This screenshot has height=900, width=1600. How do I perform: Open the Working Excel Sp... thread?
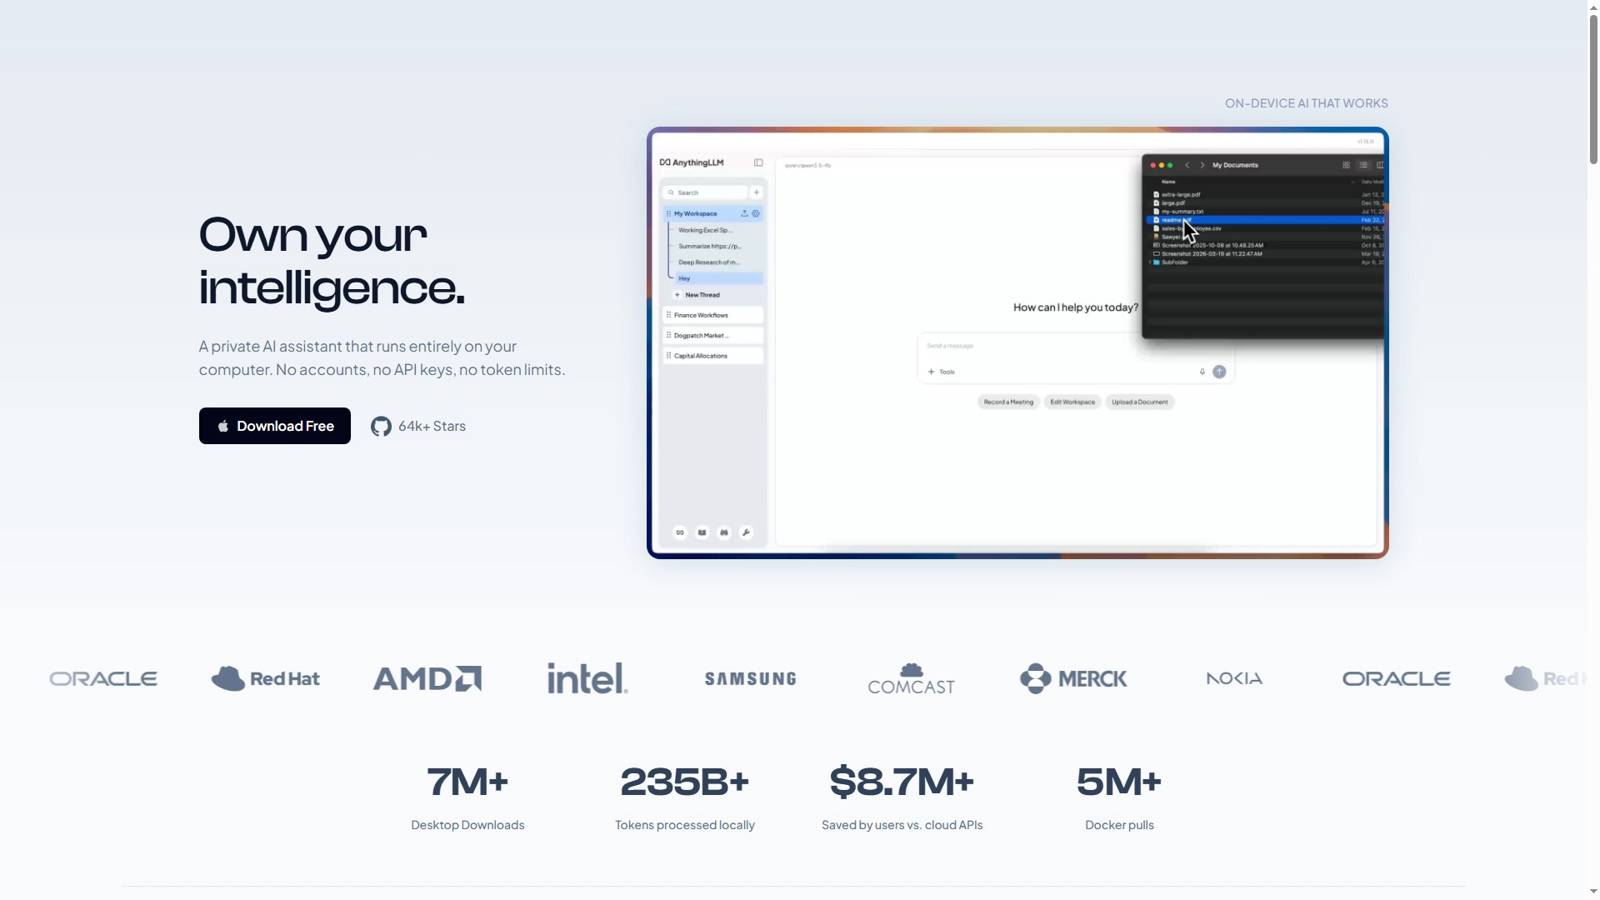[705, 230]
